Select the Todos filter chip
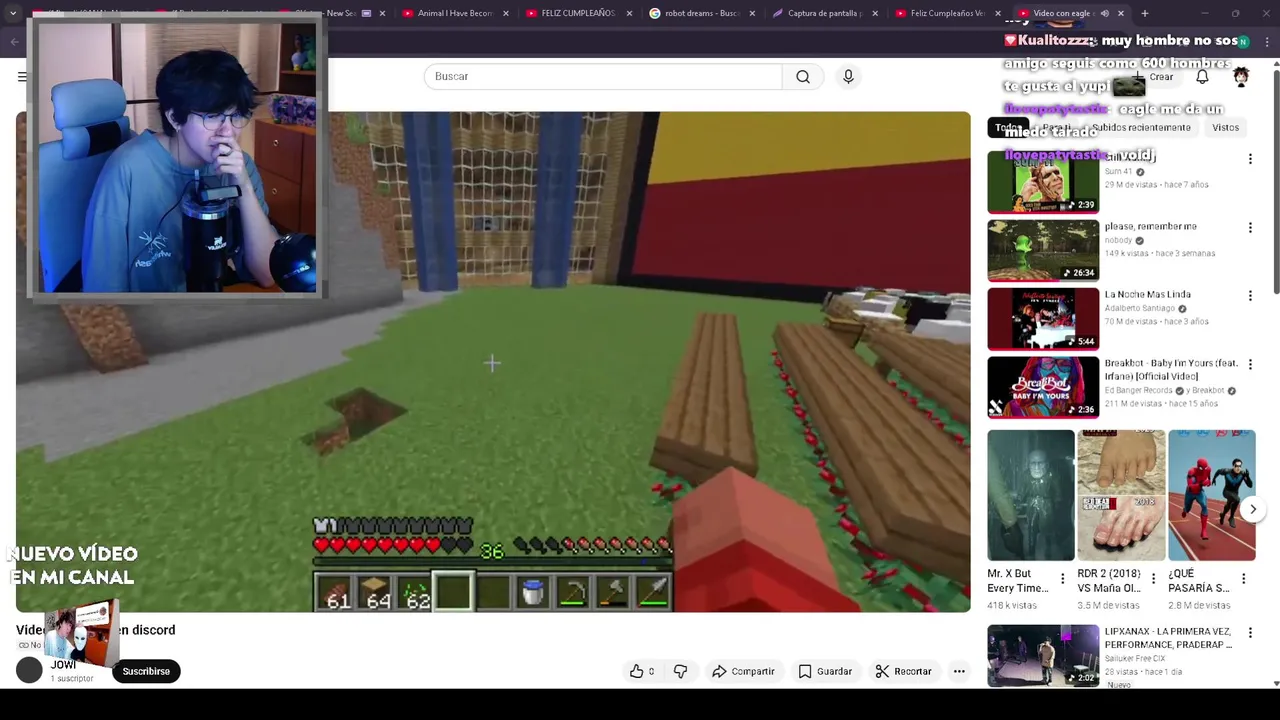This screenshot has width=1280, height=720. tap(1008, 127)
